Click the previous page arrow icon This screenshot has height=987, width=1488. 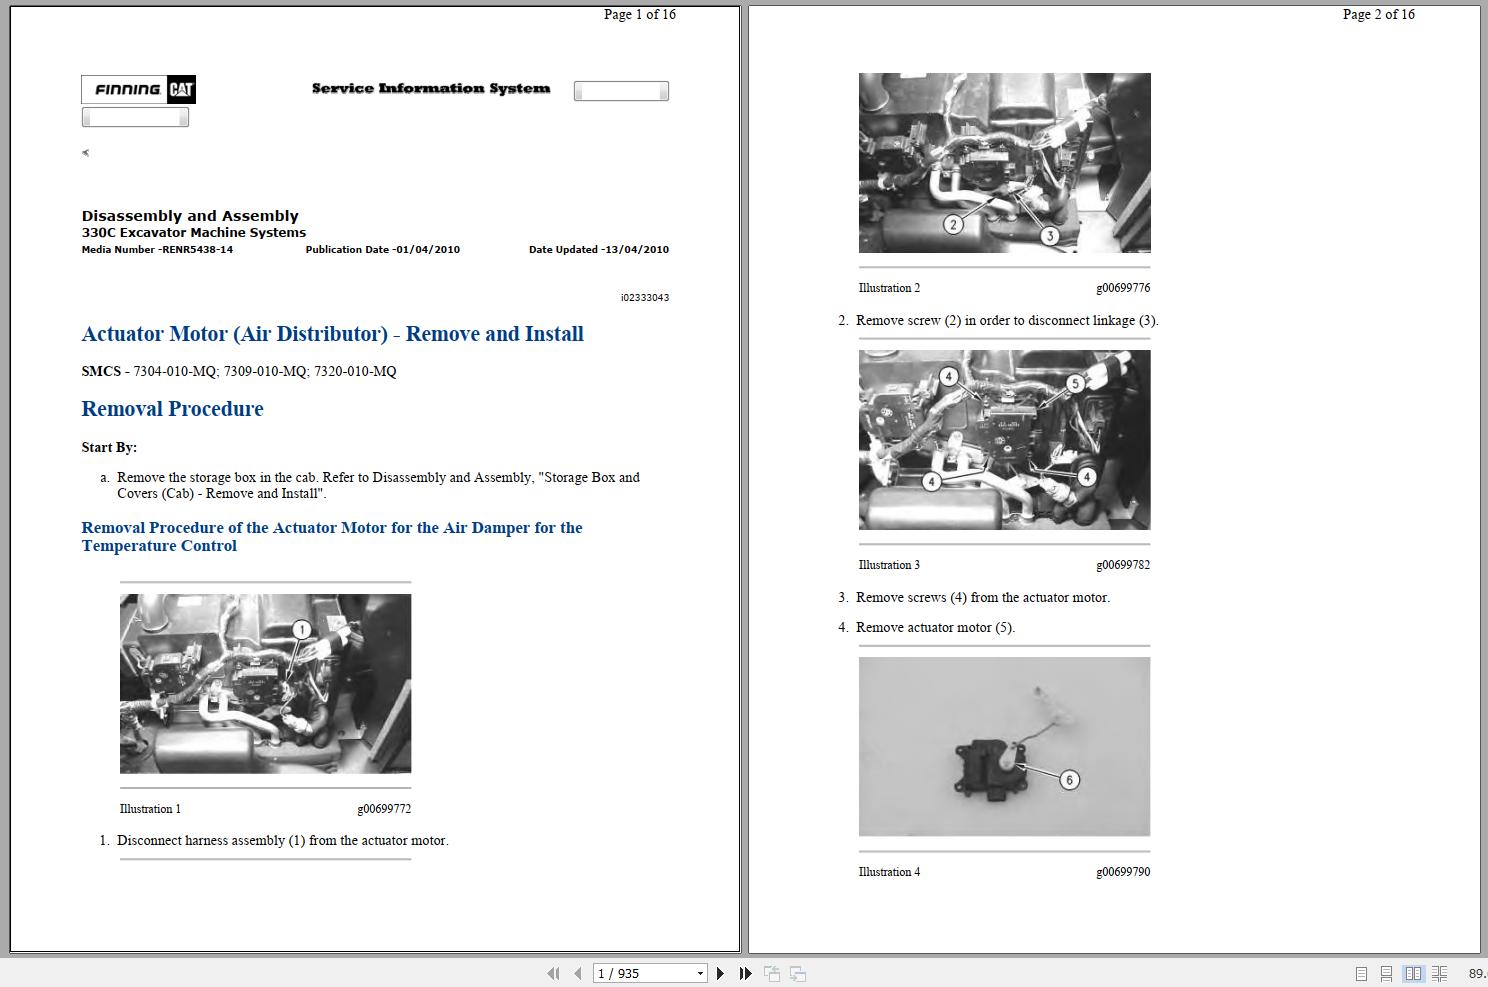coord(578,972)
